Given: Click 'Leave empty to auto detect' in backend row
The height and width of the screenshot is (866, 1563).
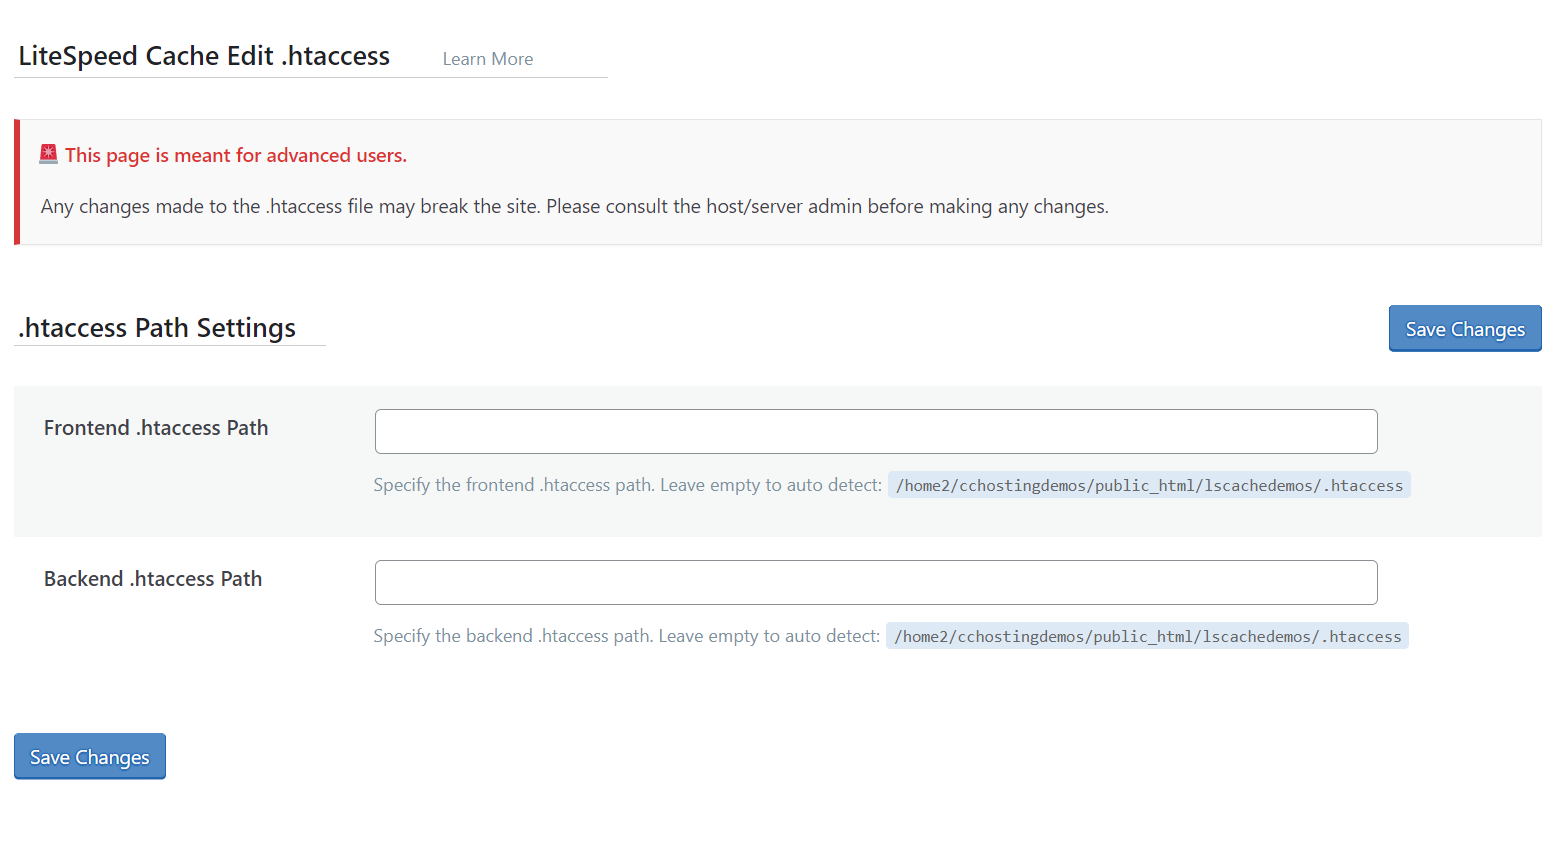Looking at the screenshot, I should click(x=768, y=636).
